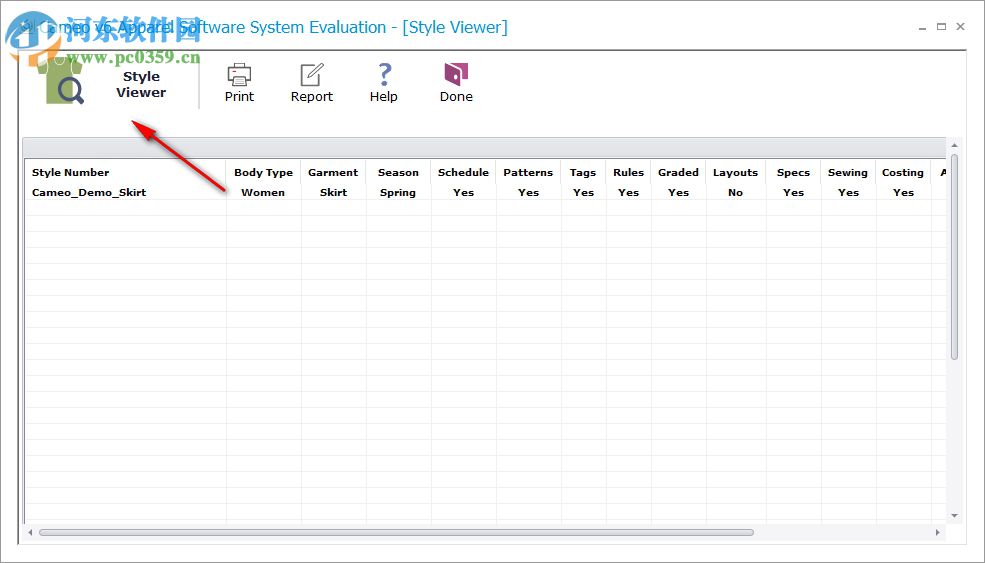Image resolution: width=985 pixels, height=563 pixels.
Task: Click the Print toolbar icon
Action: point(239,75)
